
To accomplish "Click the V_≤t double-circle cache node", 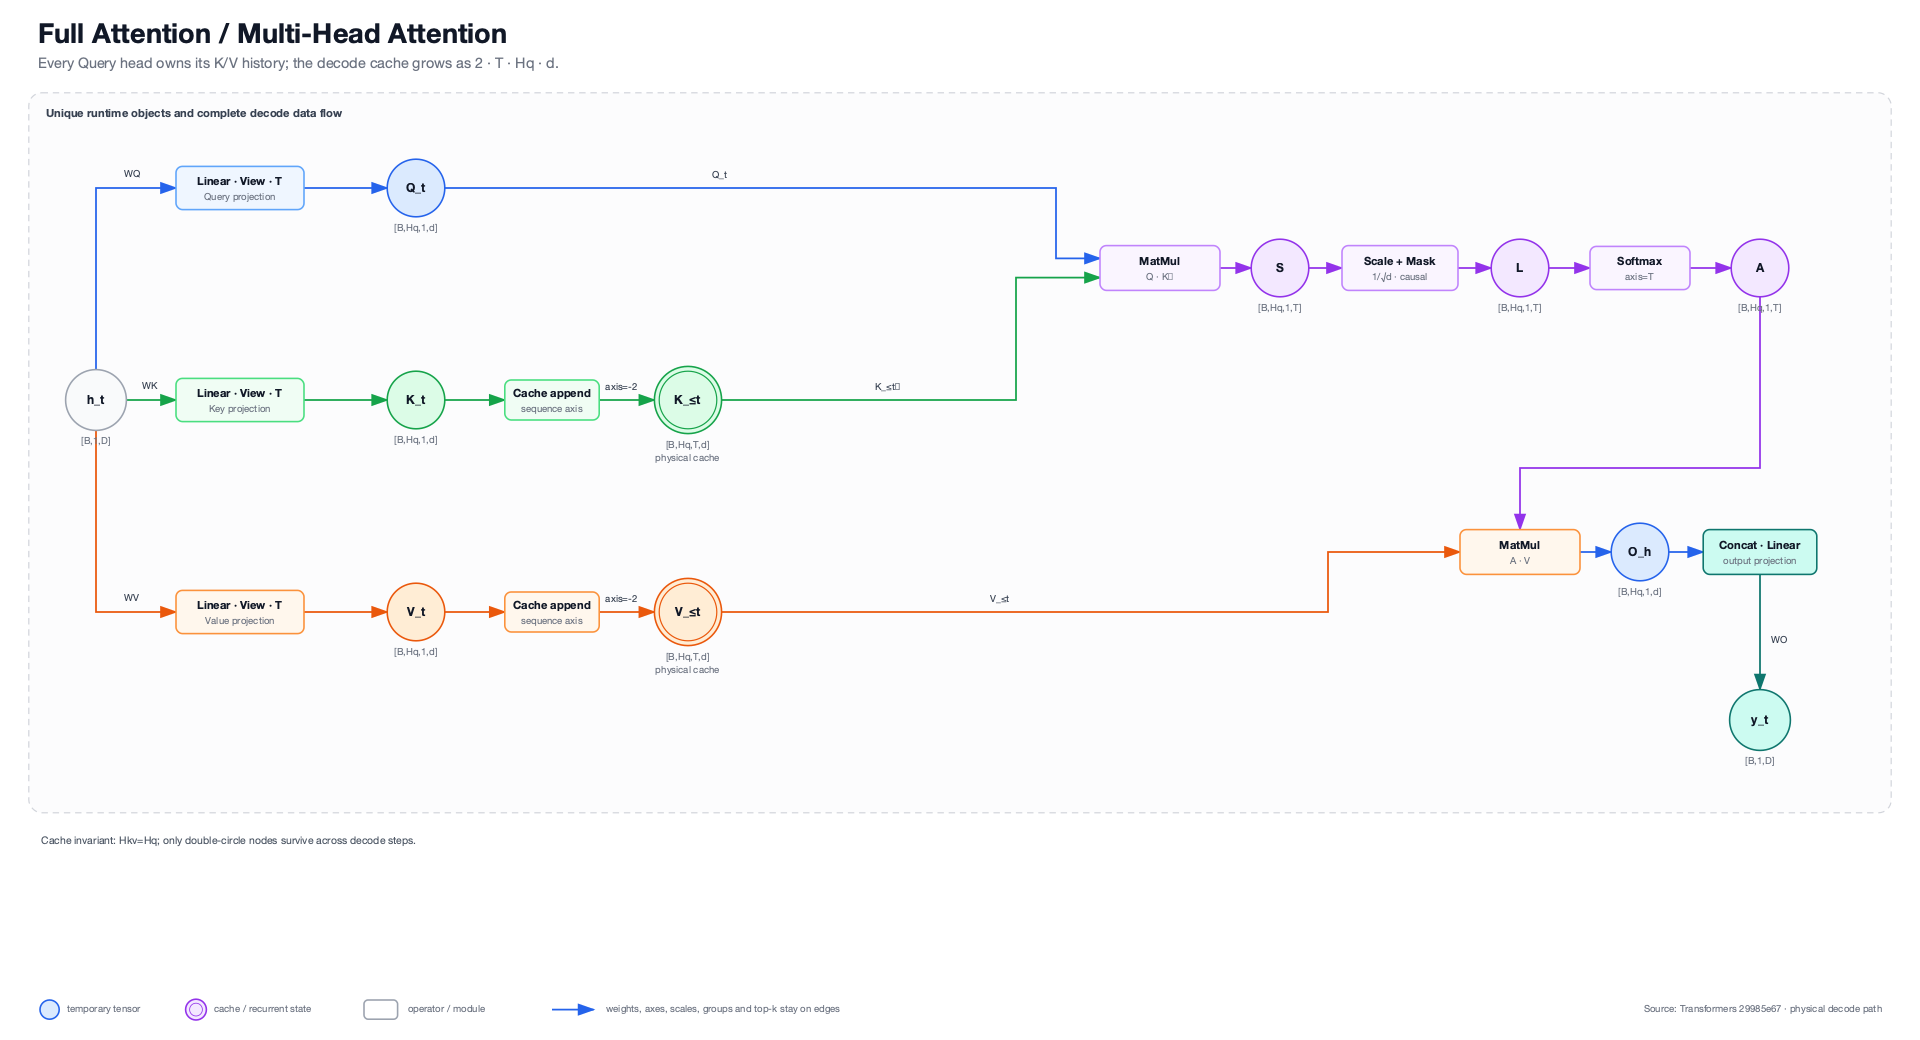I will (x=688, y=612).
